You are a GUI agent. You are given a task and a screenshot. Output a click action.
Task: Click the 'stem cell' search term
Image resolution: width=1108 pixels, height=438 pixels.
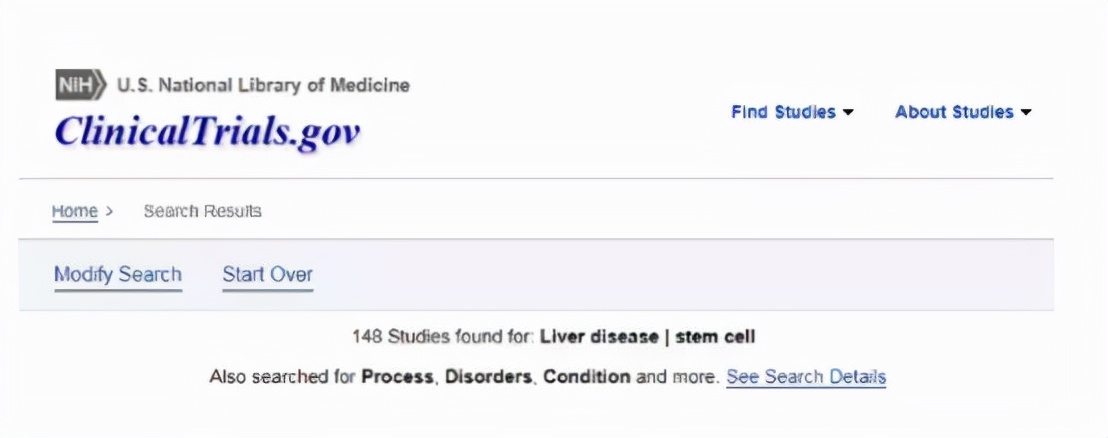pyautogui.click(x=715, y=336)
